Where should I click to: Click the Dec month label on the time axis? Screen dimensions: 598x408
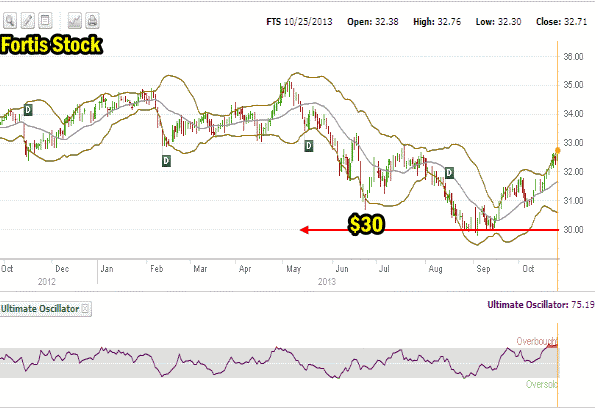pyautogui.click(x=62, y=269)
